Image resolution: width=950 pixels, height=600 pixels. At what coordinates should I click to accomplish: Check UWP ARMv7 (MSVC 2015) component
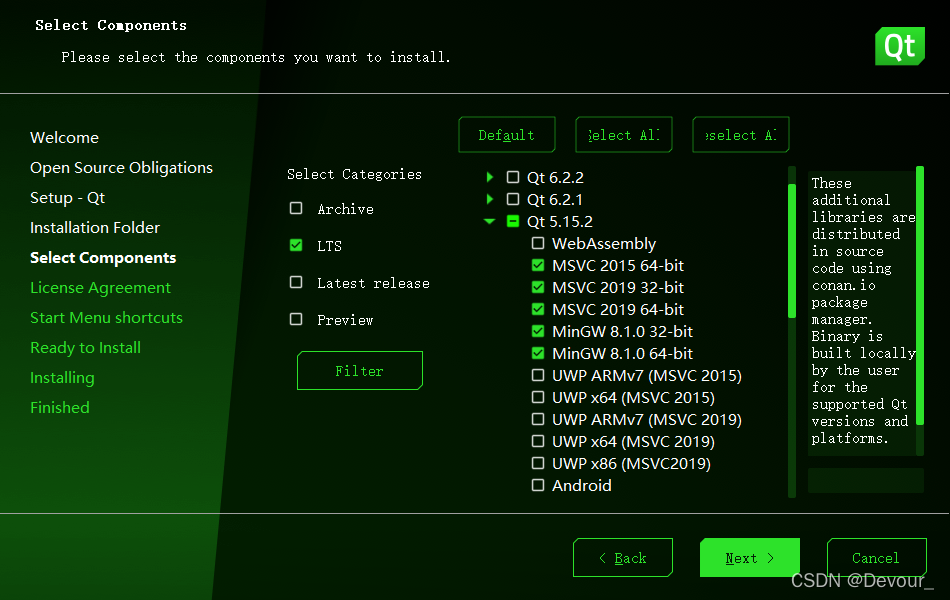(x=537, y=375)
